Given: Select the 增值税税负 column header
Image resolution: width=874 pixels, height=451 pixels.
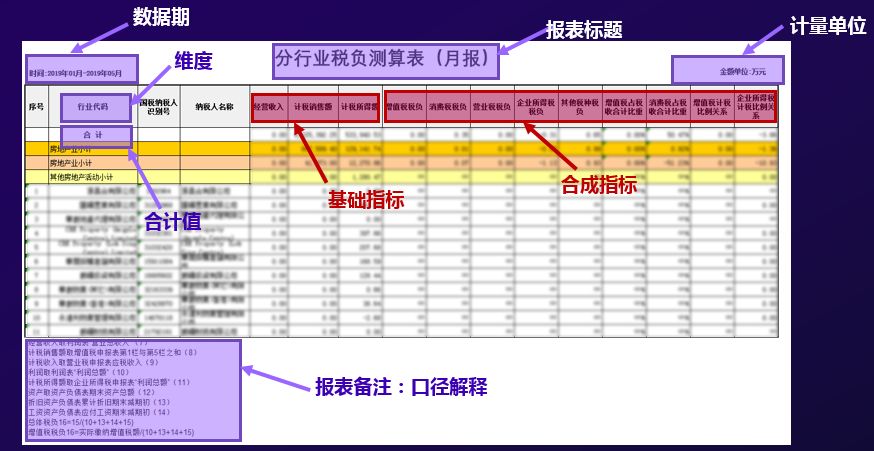Looking at the screenshot, I should pos(406,106).
